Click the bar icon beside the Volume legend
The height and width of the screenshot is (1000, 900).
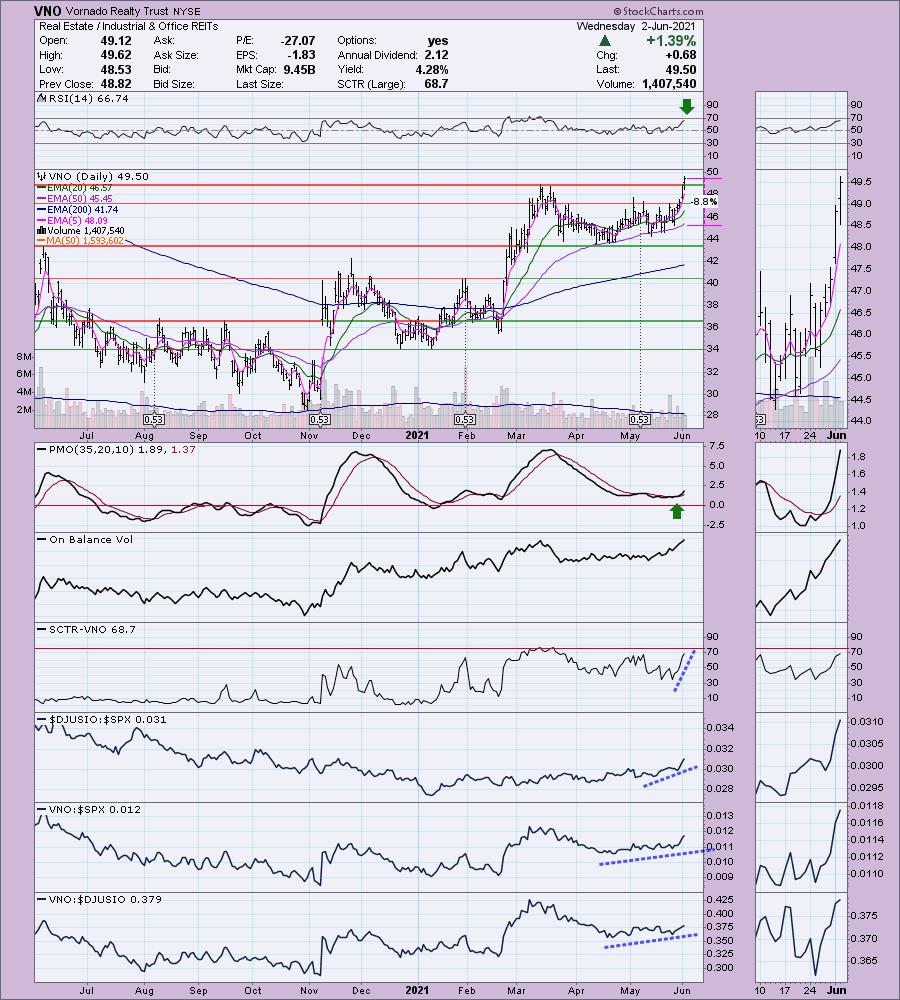[42, 231]
